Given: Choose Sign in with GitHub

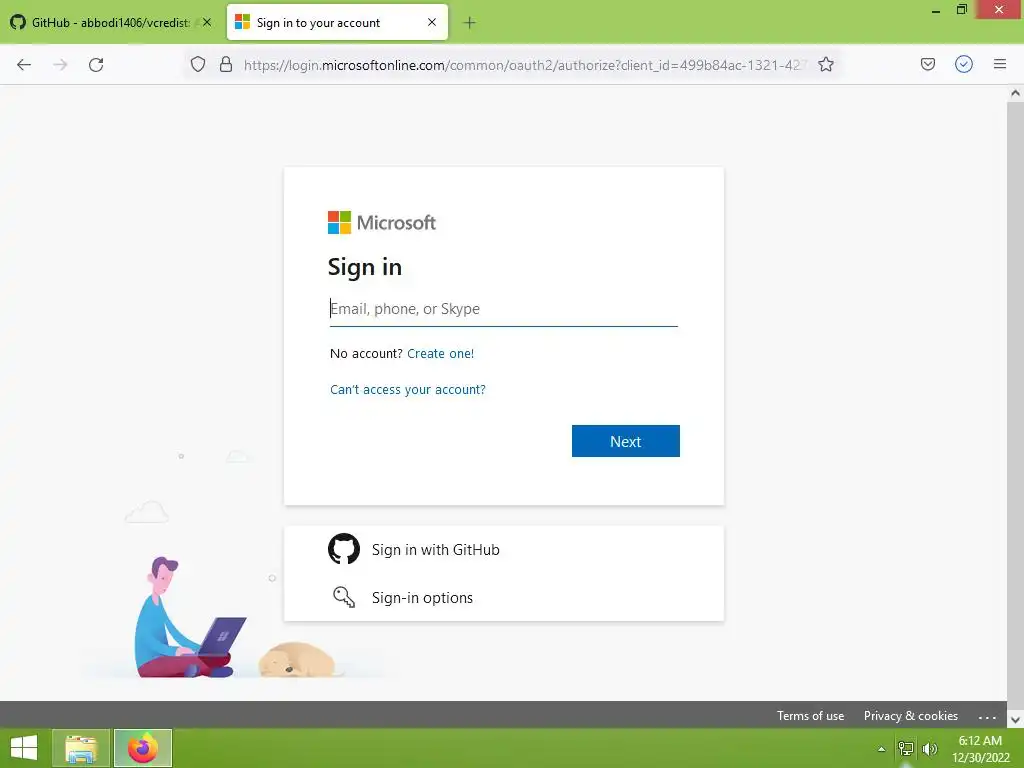Looking at the screenshot, I should click(504, 550).
